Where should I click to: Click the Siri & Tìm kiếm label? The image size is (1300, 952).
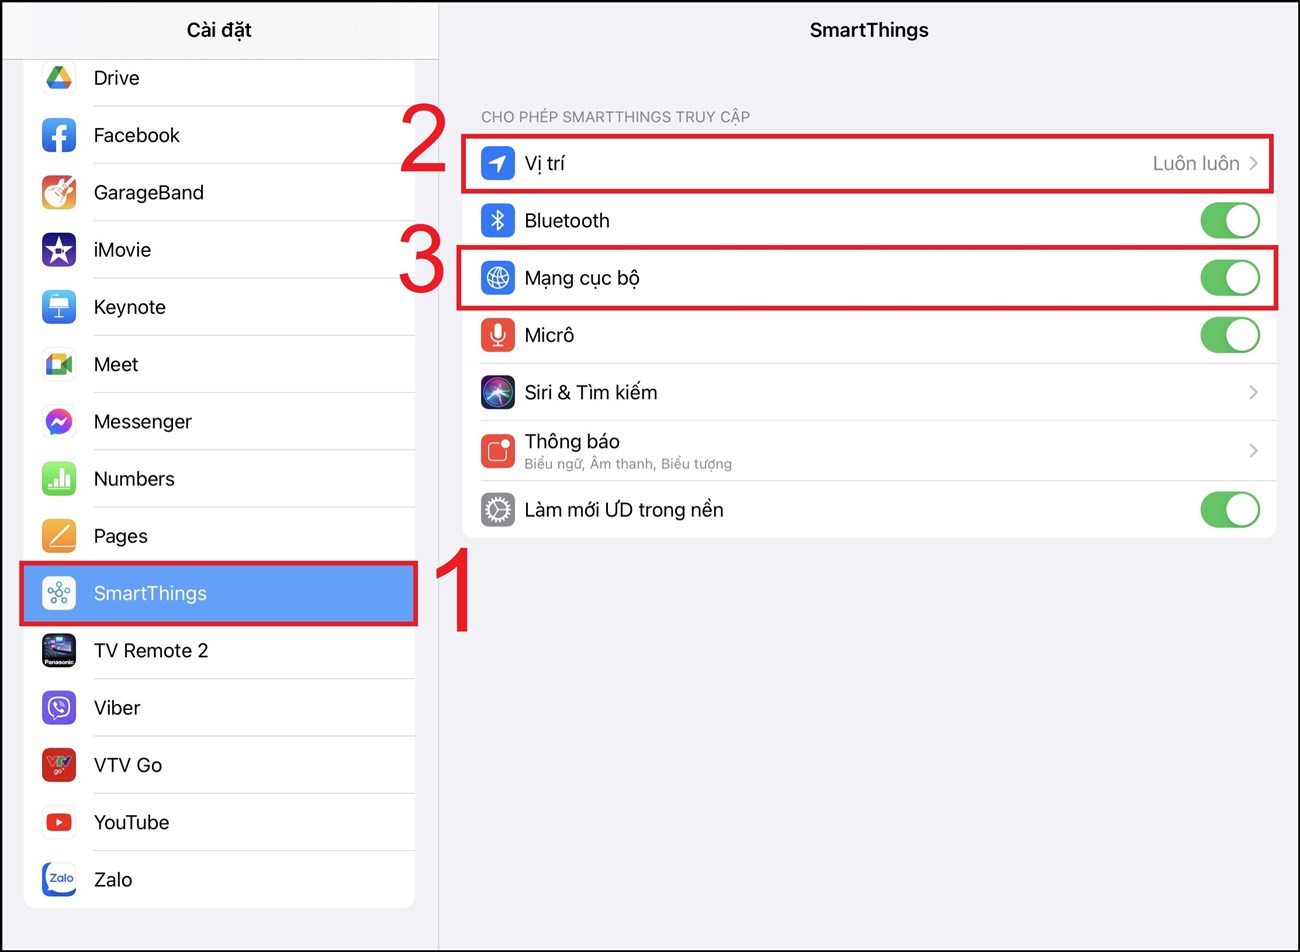(591, 392)
